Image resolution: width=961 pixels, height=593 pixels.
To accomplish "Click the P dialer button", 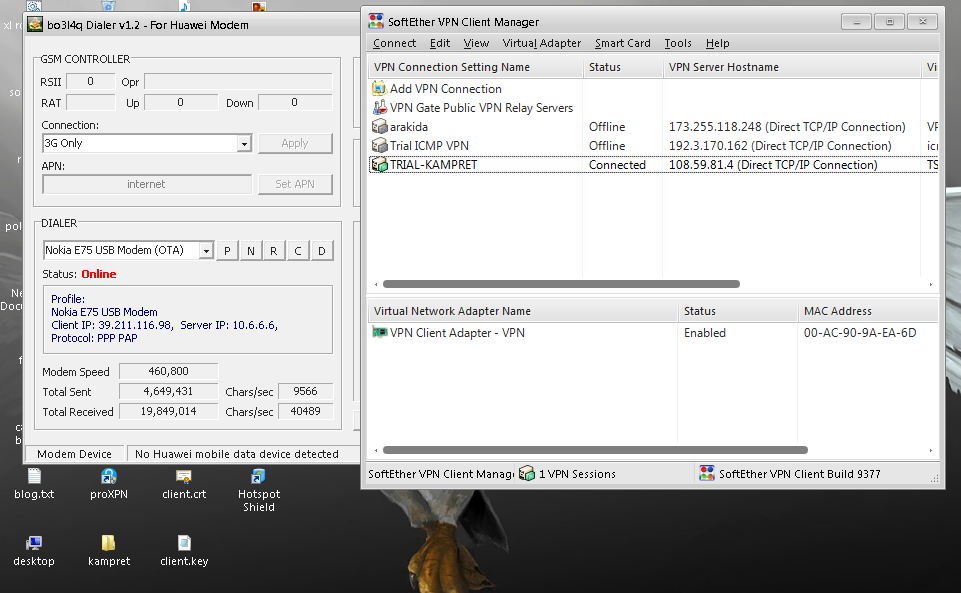I will (227, 251).
